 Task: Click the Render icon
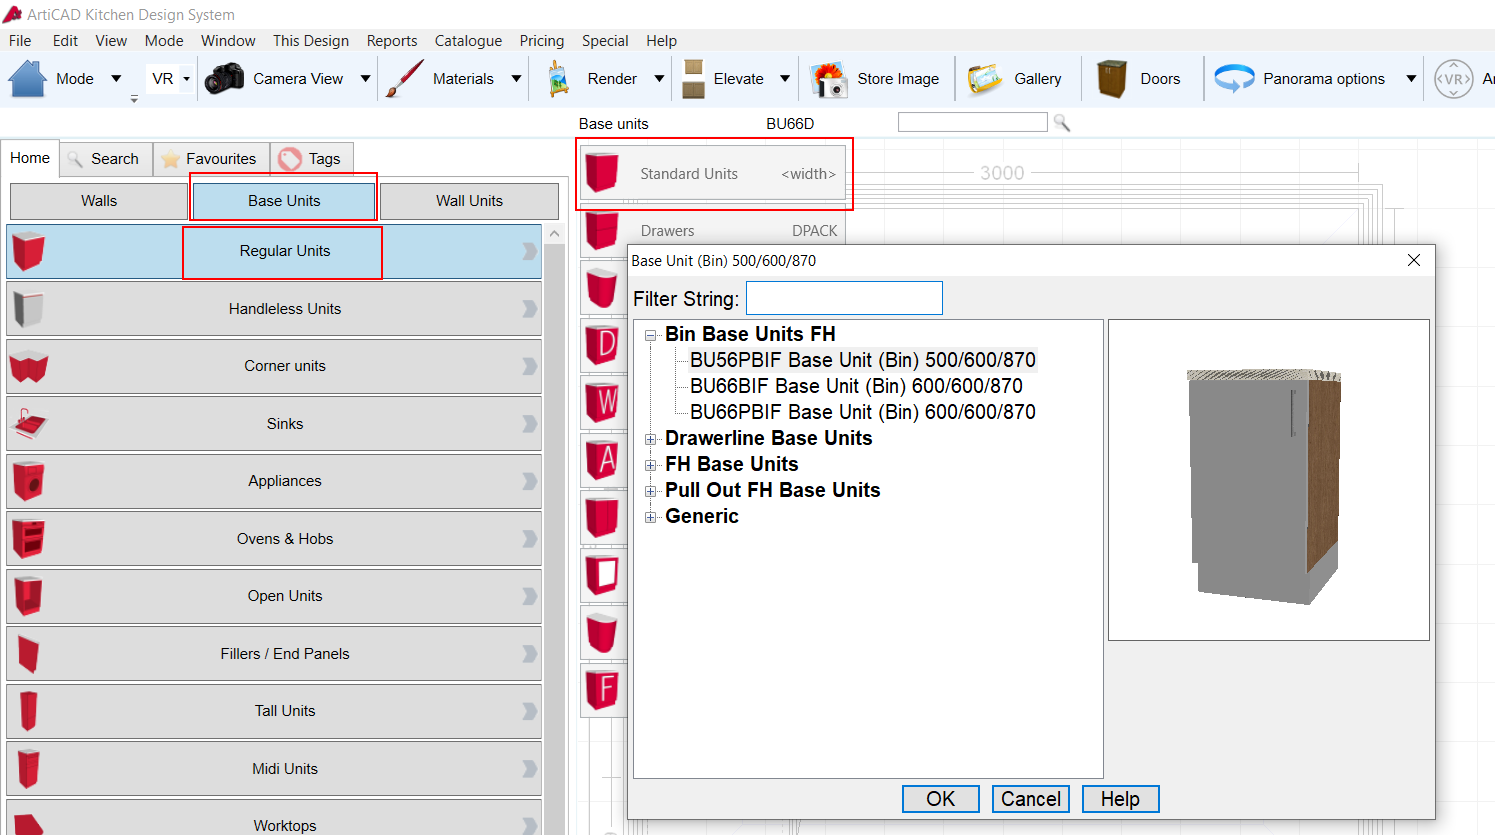coord(559,78)
